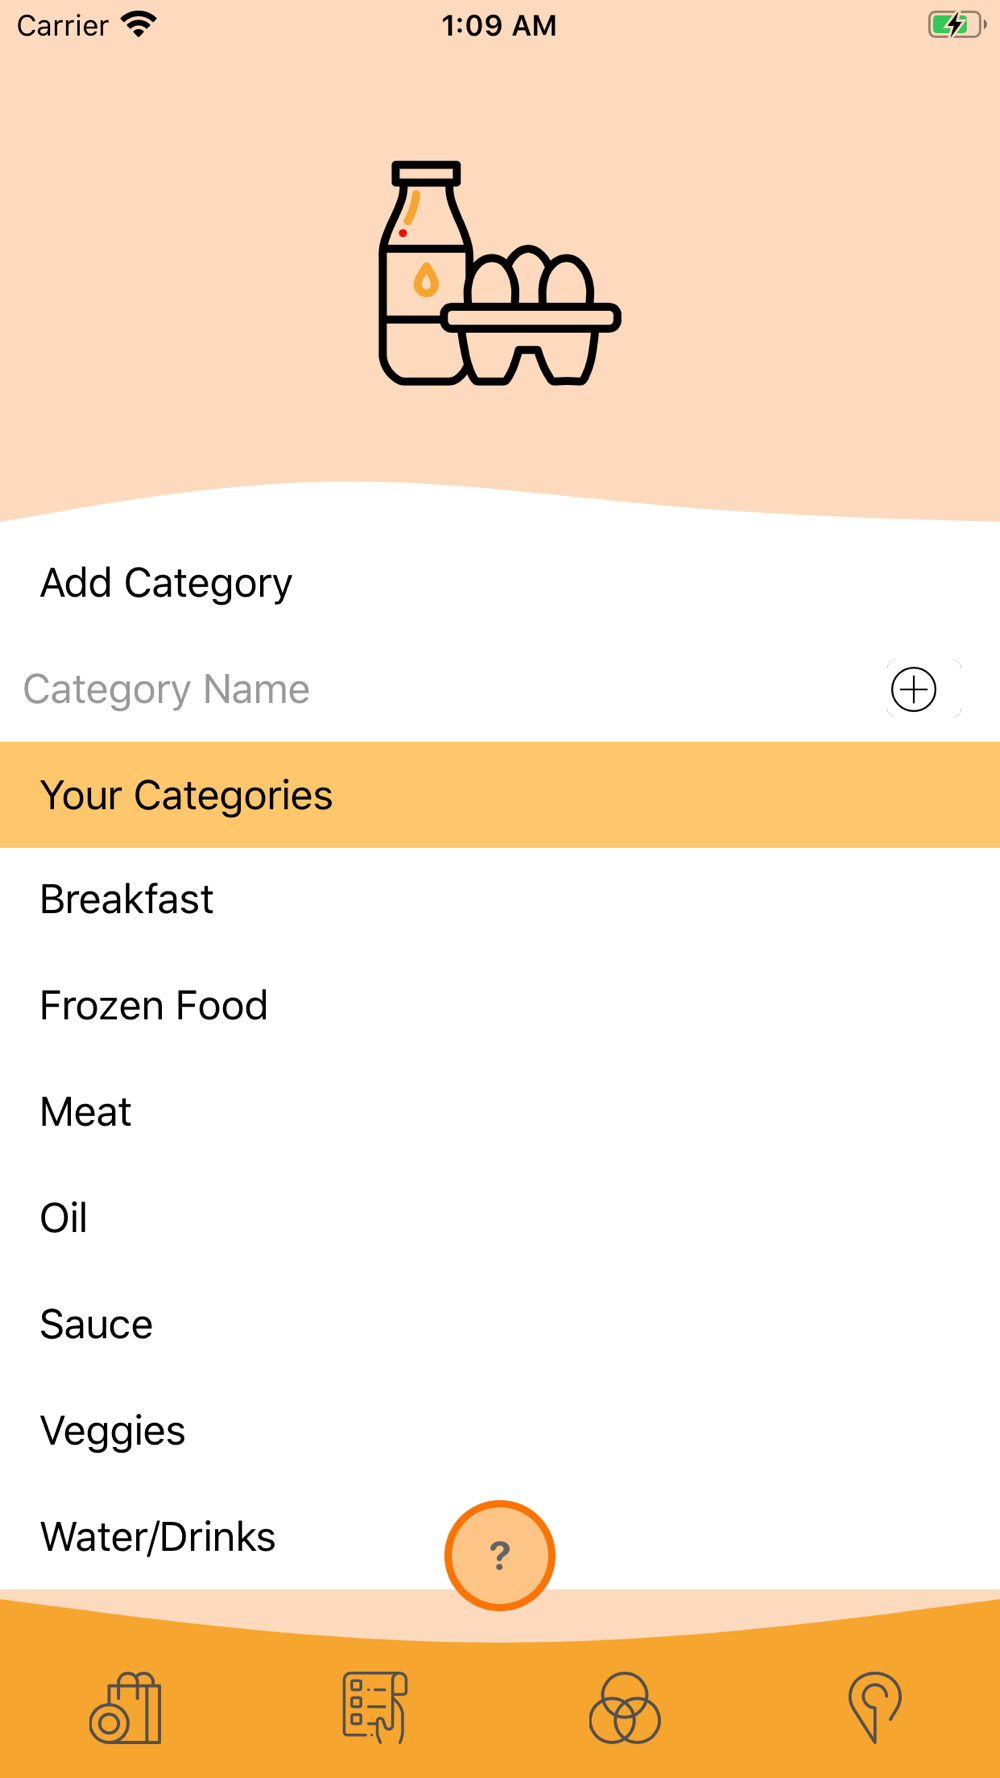This screenshot has height=1778, width=1000.
Task: Open the shopping bag tab icon
Action: (125, 1708)
